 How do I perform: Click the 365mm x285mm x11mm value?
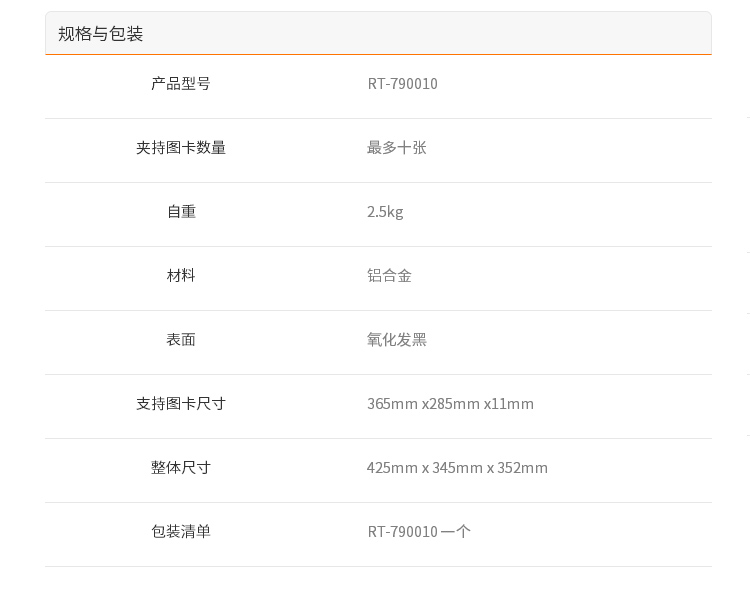(x=450, y=403)
